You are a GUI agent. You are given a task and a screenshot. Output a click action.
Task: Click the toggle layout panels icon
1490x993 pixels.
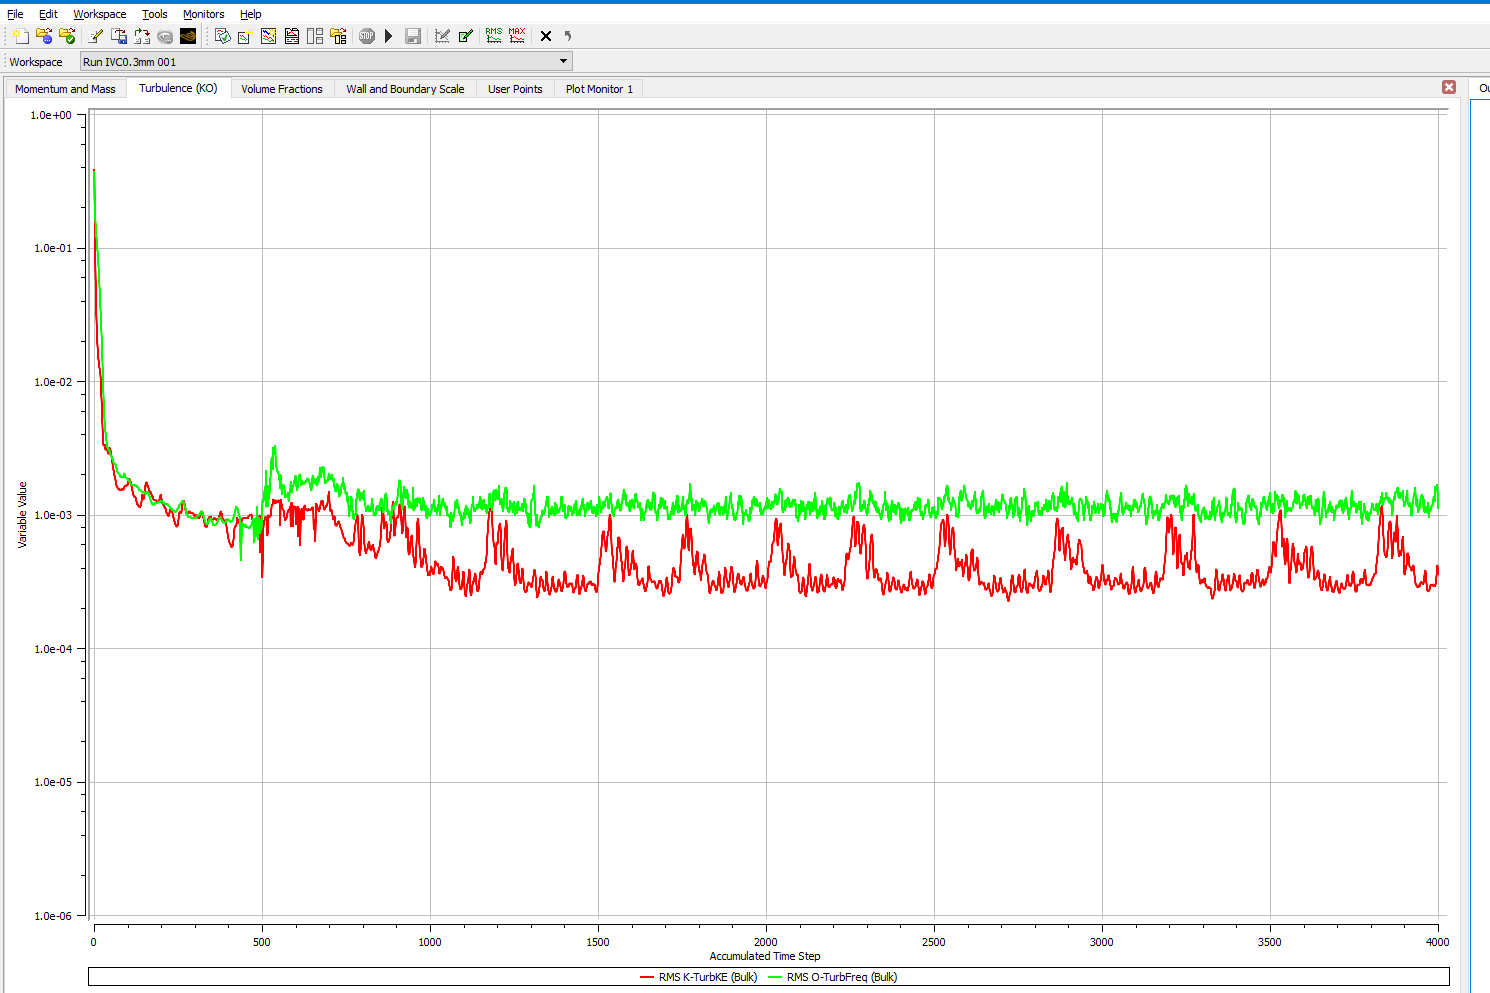tap(315, 36)
